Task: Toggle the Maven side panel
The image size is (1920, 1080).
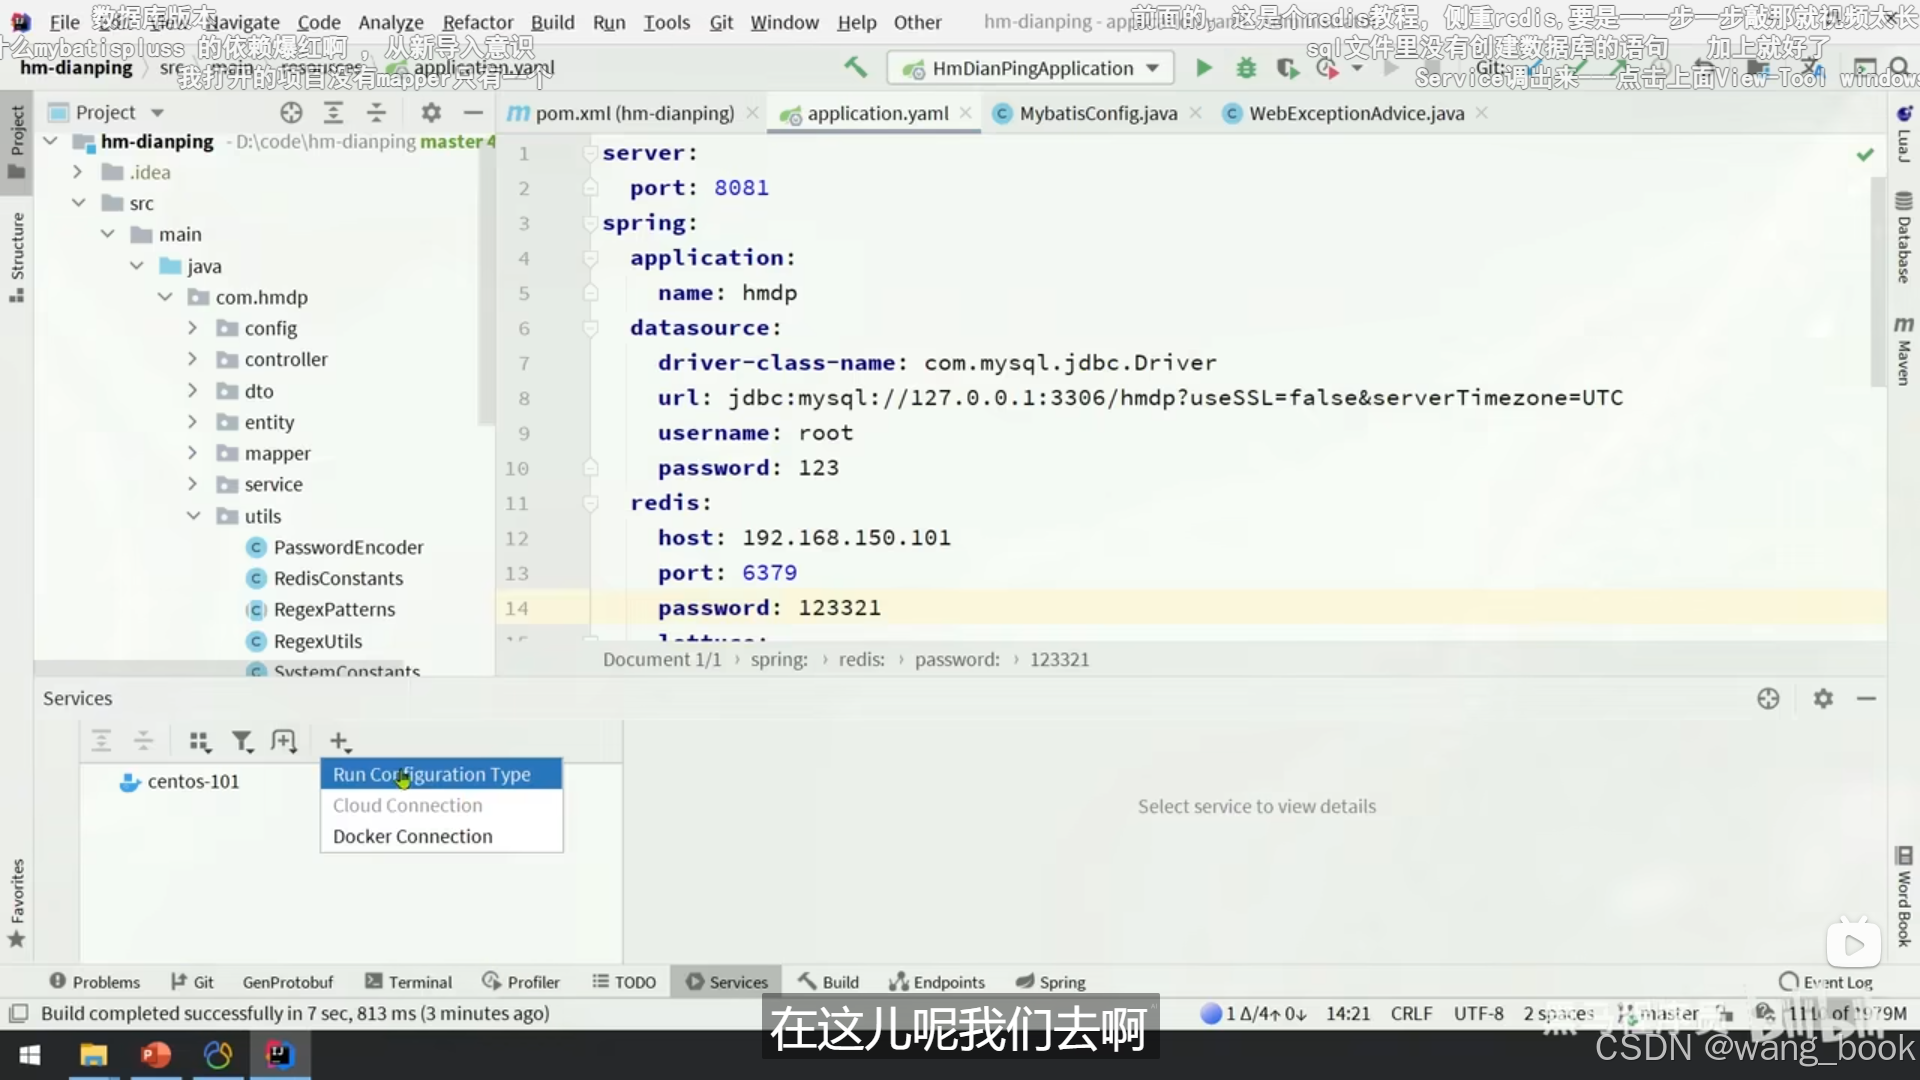Action: tap(1904, 352)
